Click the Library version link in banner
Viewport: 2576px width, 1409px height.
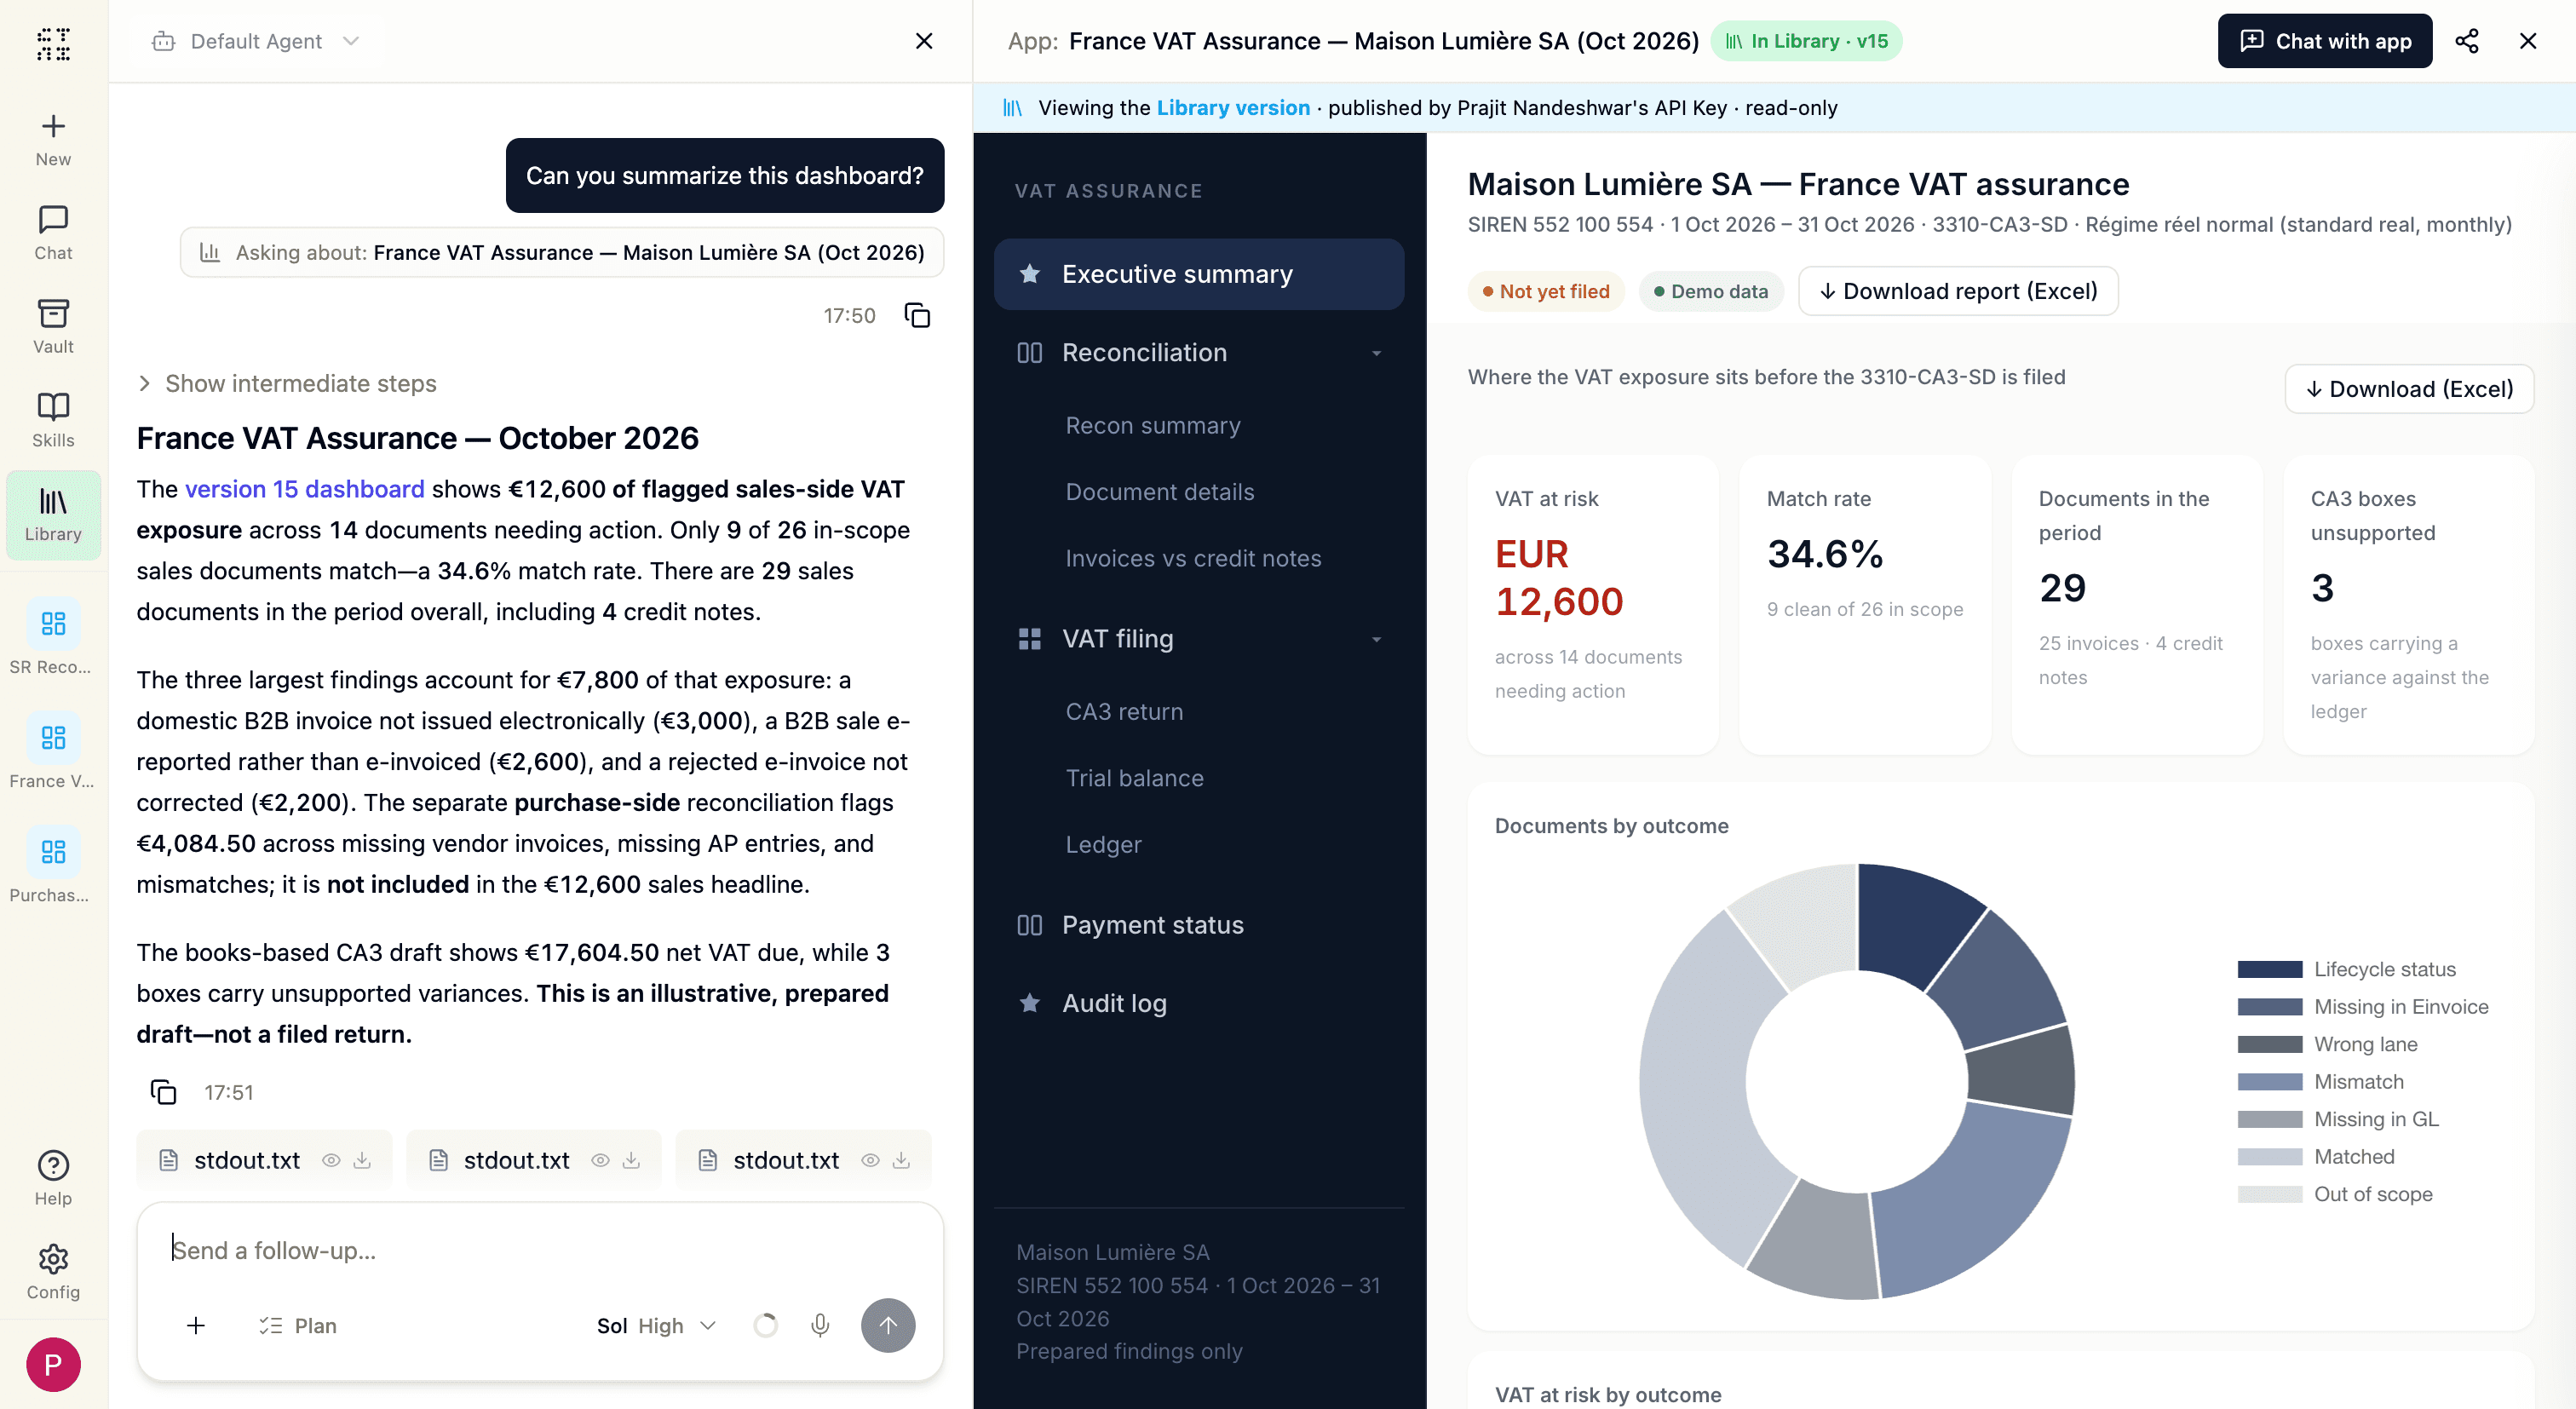1232,108
